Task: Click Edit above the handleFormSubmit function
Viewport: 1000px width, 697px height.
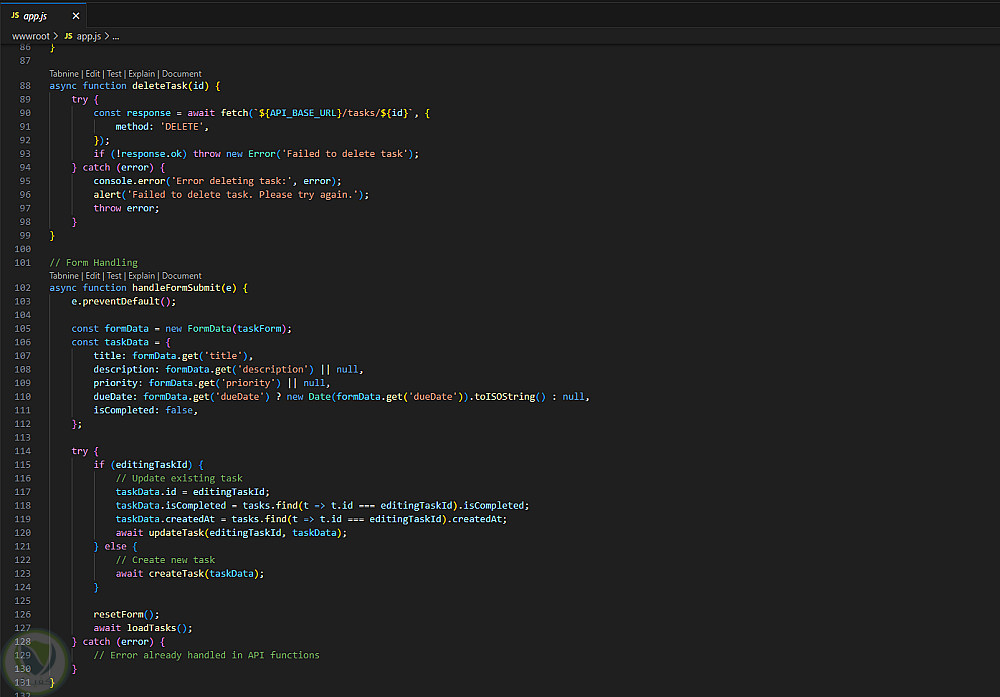Action: point(93,276)
